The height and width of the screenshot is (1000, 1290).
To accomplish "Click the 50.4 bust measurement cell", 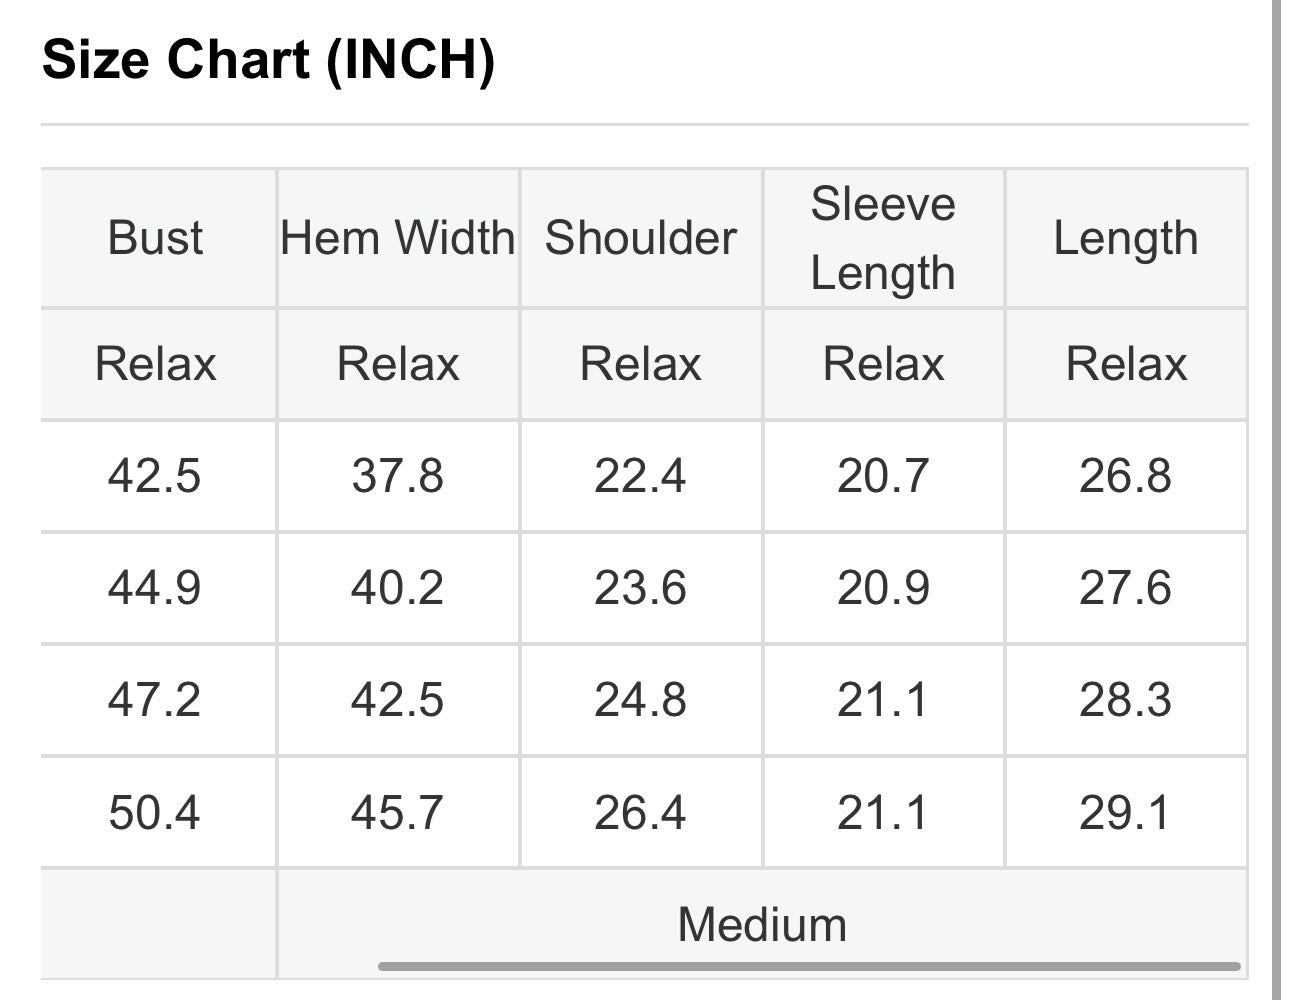I will [x=157, y=812].
